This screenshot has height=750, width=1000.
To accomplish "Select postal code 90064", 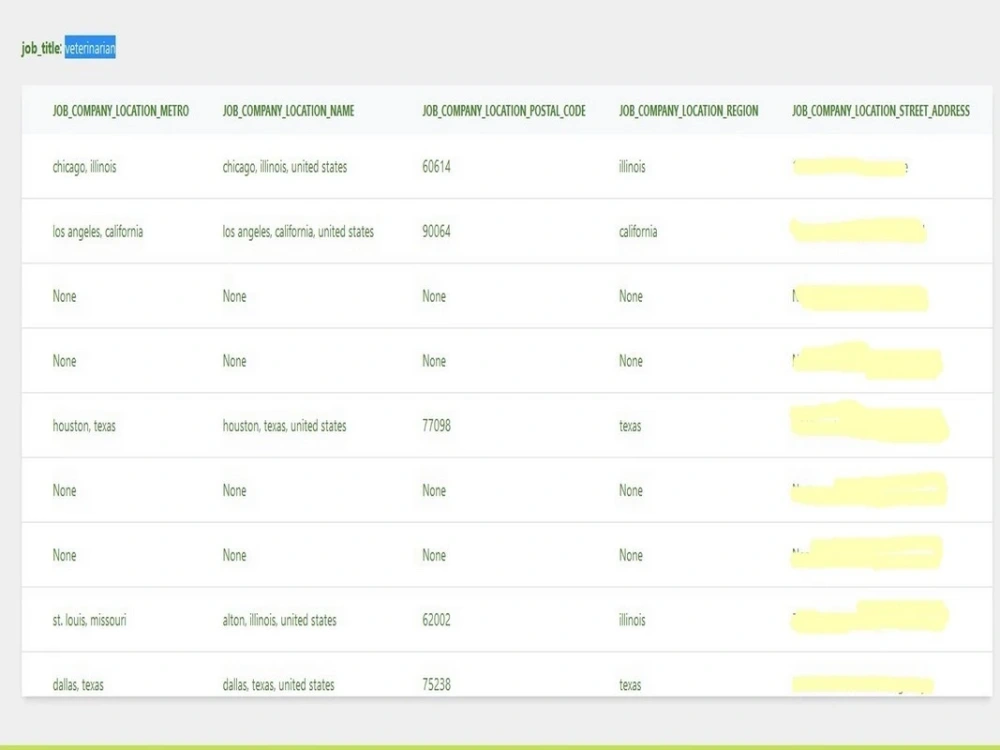I will click(436, 232).
